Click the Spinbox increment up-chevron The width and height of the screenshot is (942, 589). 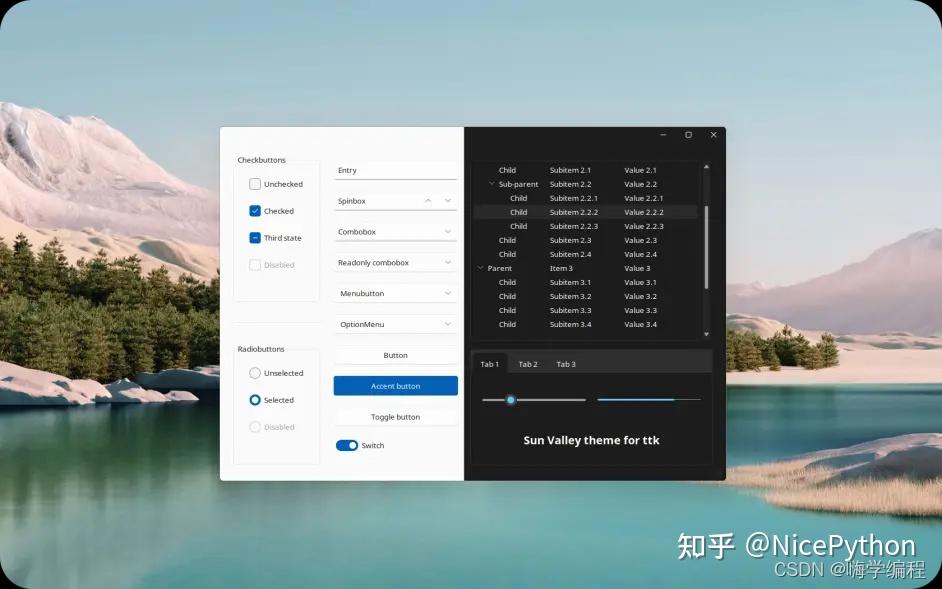pos(430,201)
